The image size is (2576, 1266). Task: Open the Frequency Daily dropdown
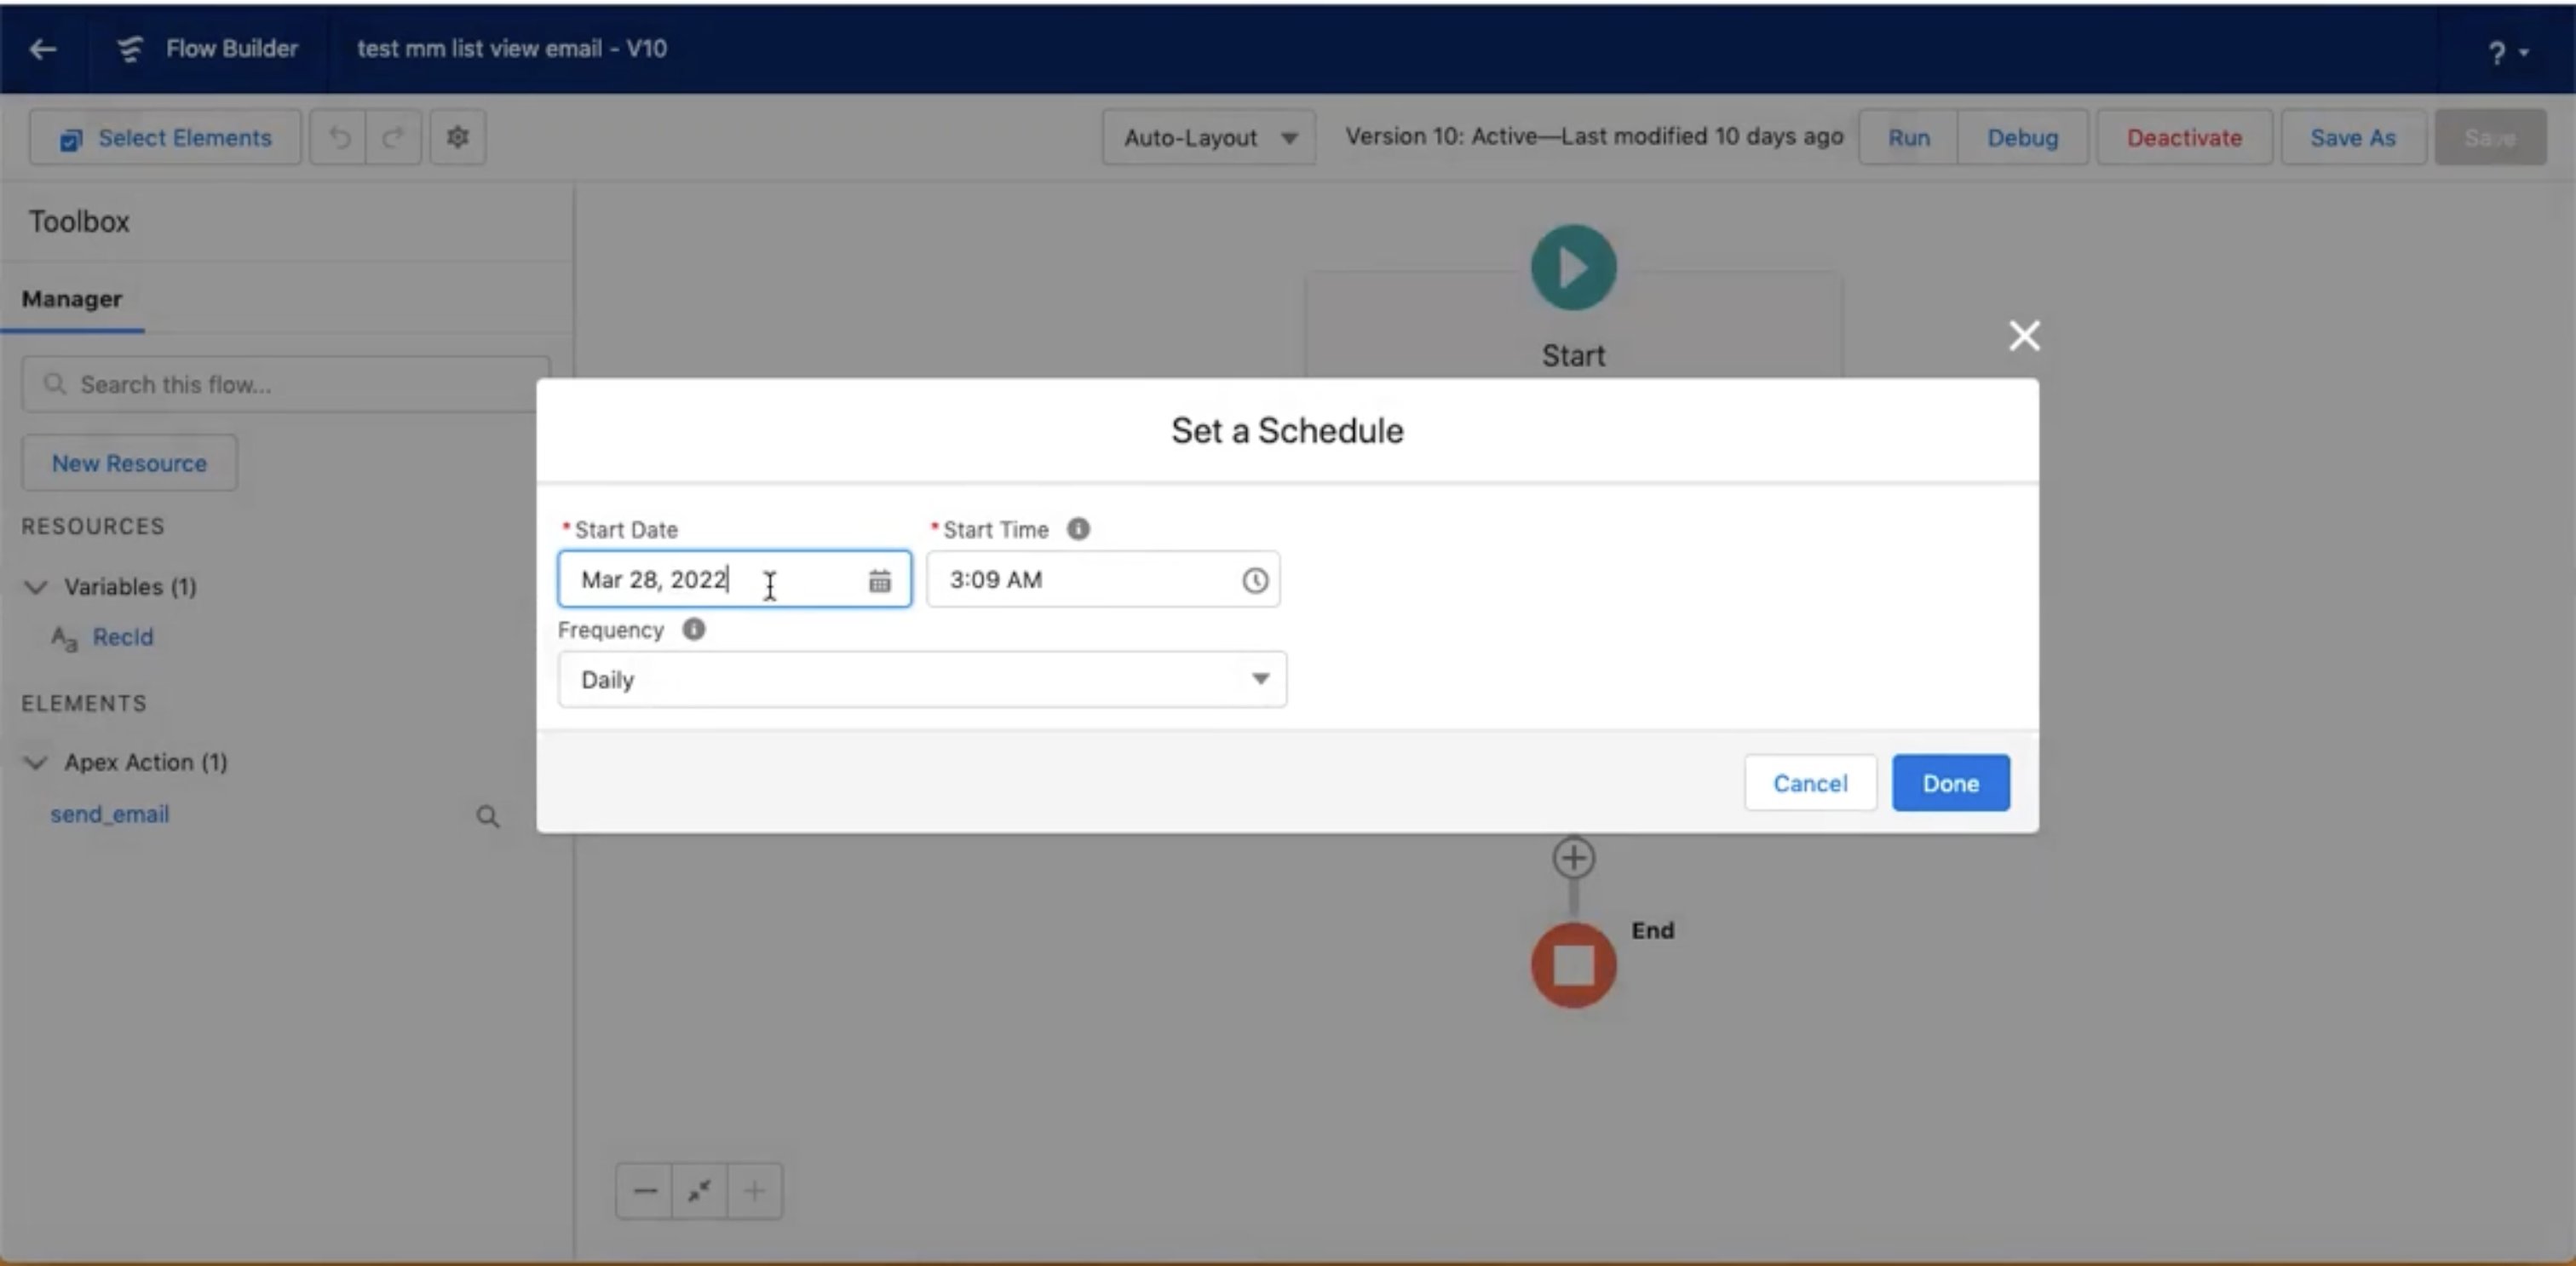point(922,680)
